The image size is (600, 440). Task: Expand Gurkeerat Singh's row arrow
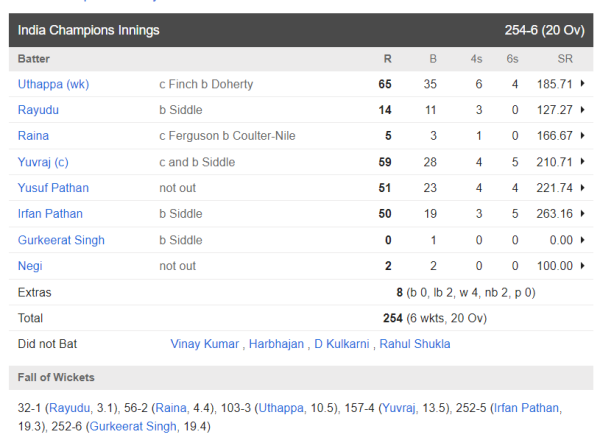click(582, 240)
